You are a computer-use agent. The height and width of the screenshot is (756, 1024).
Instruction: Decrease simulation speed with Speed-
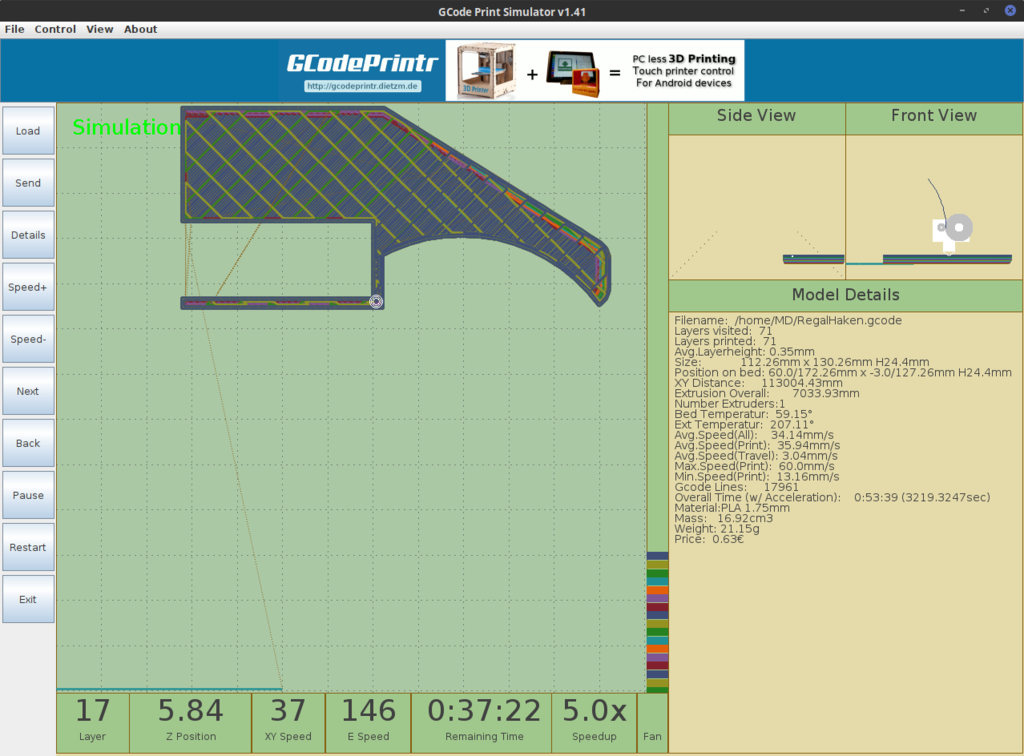pyautogui.click(x=28, y=339)
